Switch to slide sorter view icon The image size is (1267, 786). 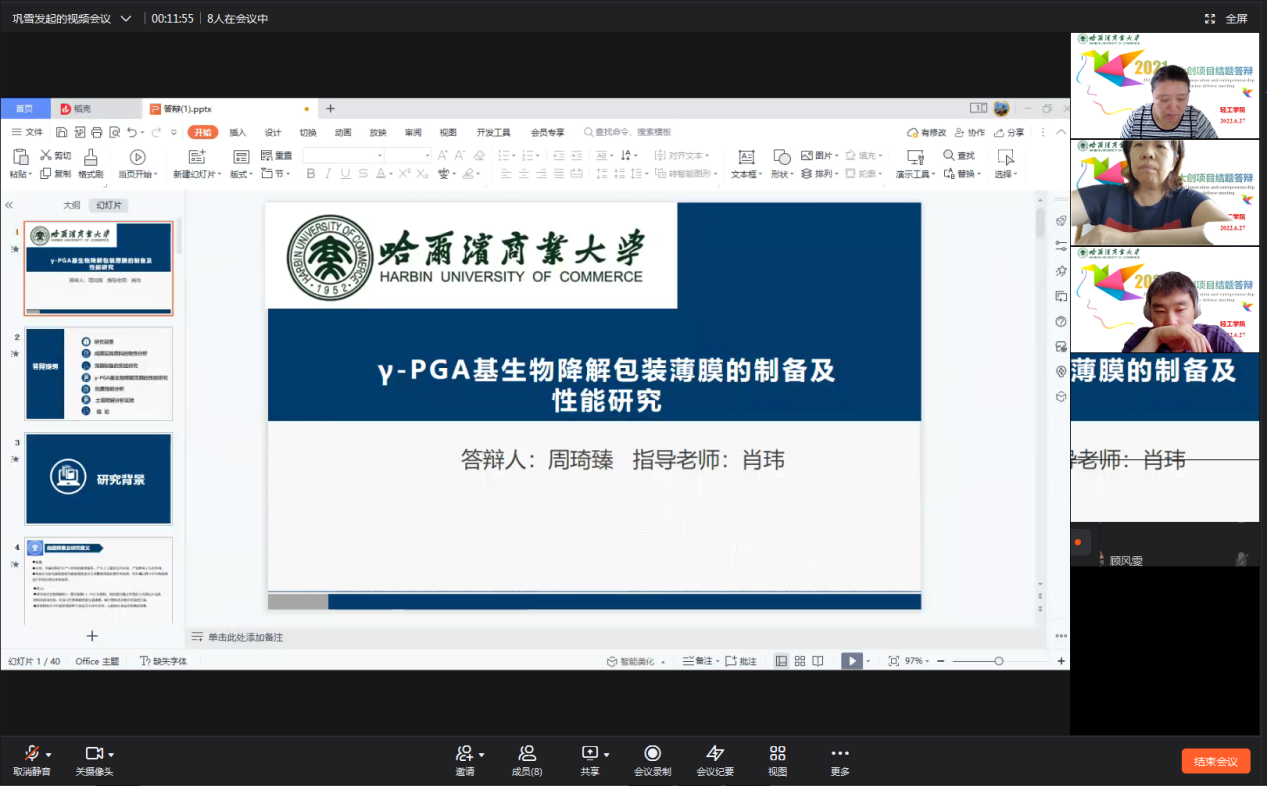coord(800,661)
